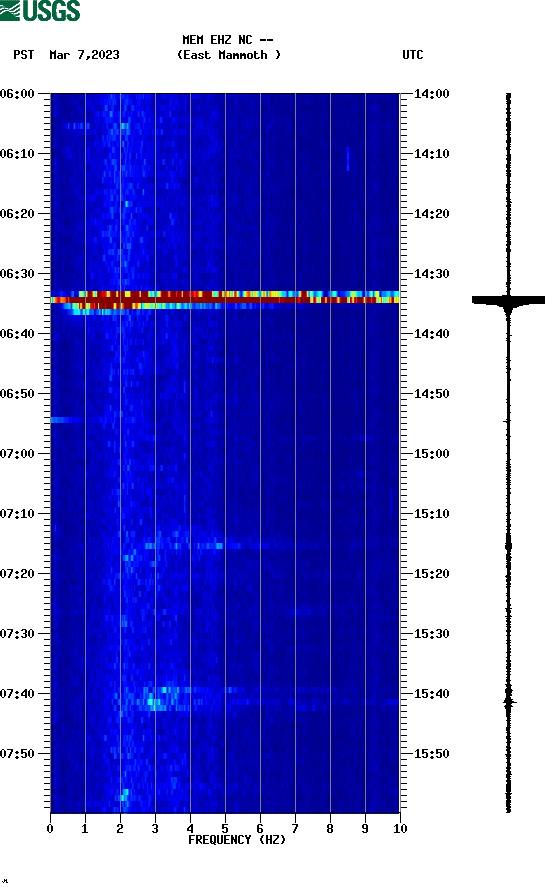Click the '7' frequency axis tick label
The width and height of the screenshot is (552, 892).
point(295,829)
